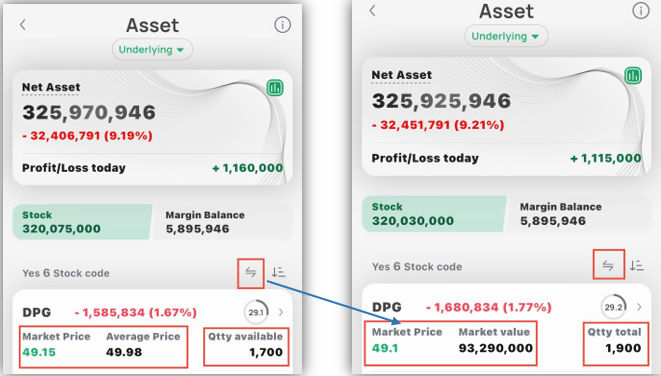Open Underlying dropdown on left screen
Image resolution: width=661 pixels, height=376 pixels.
pyautogui.click(x=152, y=50)
